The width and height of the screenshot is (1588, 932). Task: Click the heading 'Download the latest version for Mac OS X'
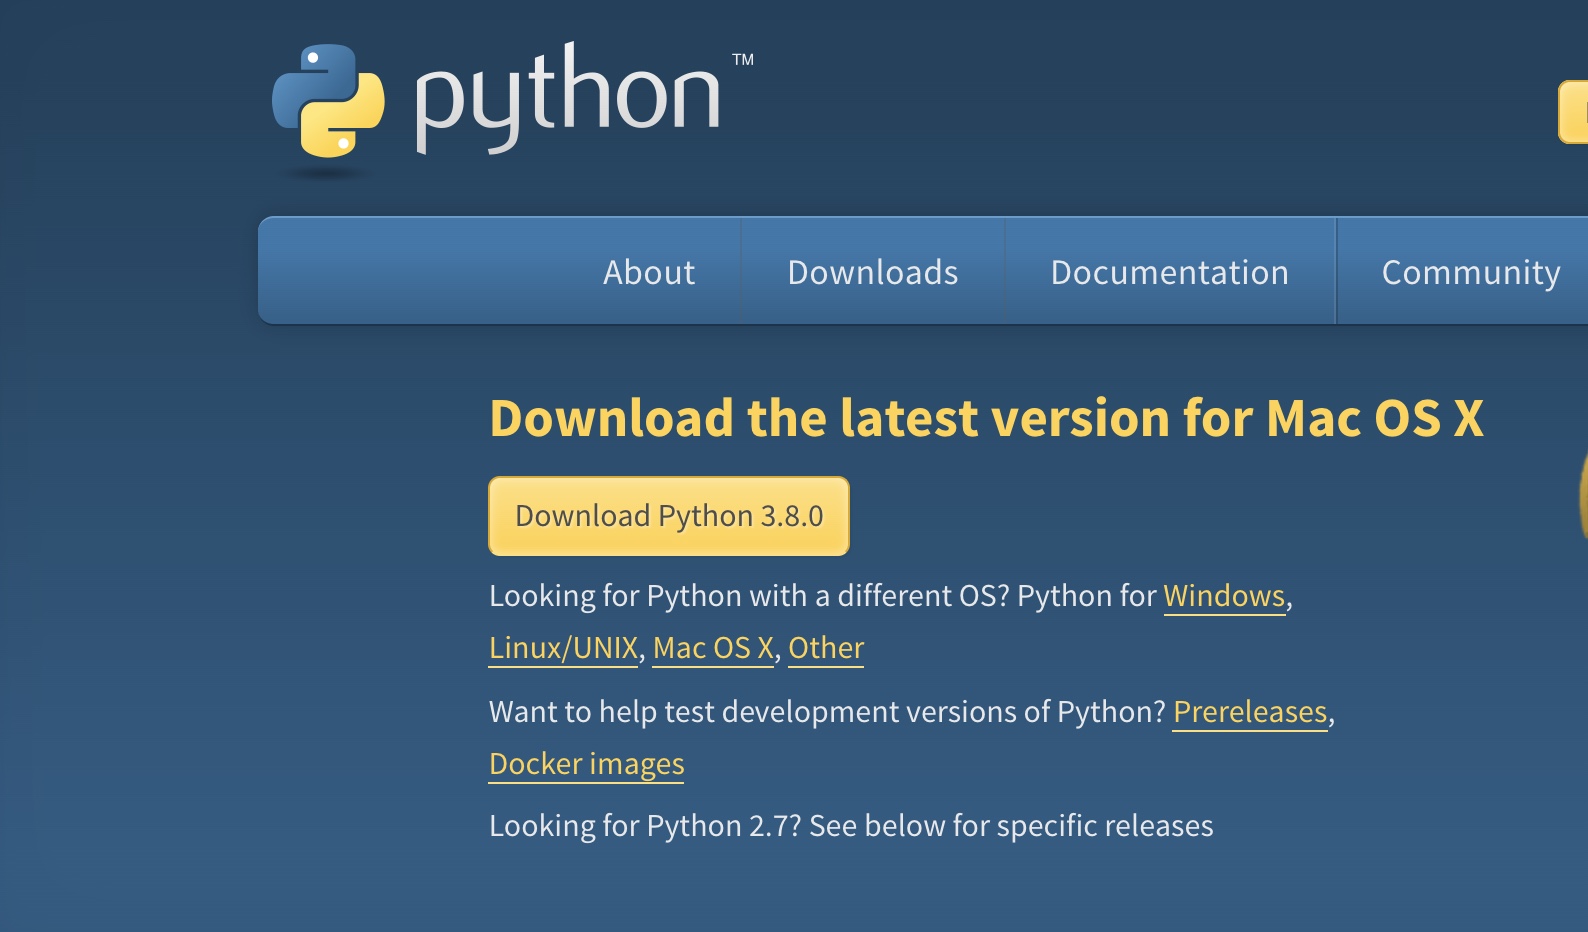pos(986,418)
